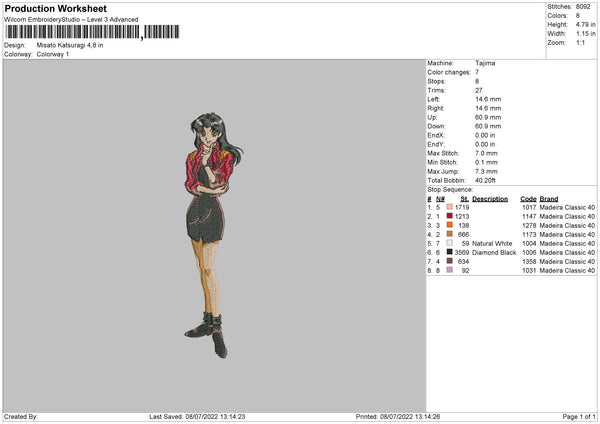Image resolution: width=600 pixels, height=424 pixels.
Task: Click the 'EndX:' label
Action: [436, 135]
